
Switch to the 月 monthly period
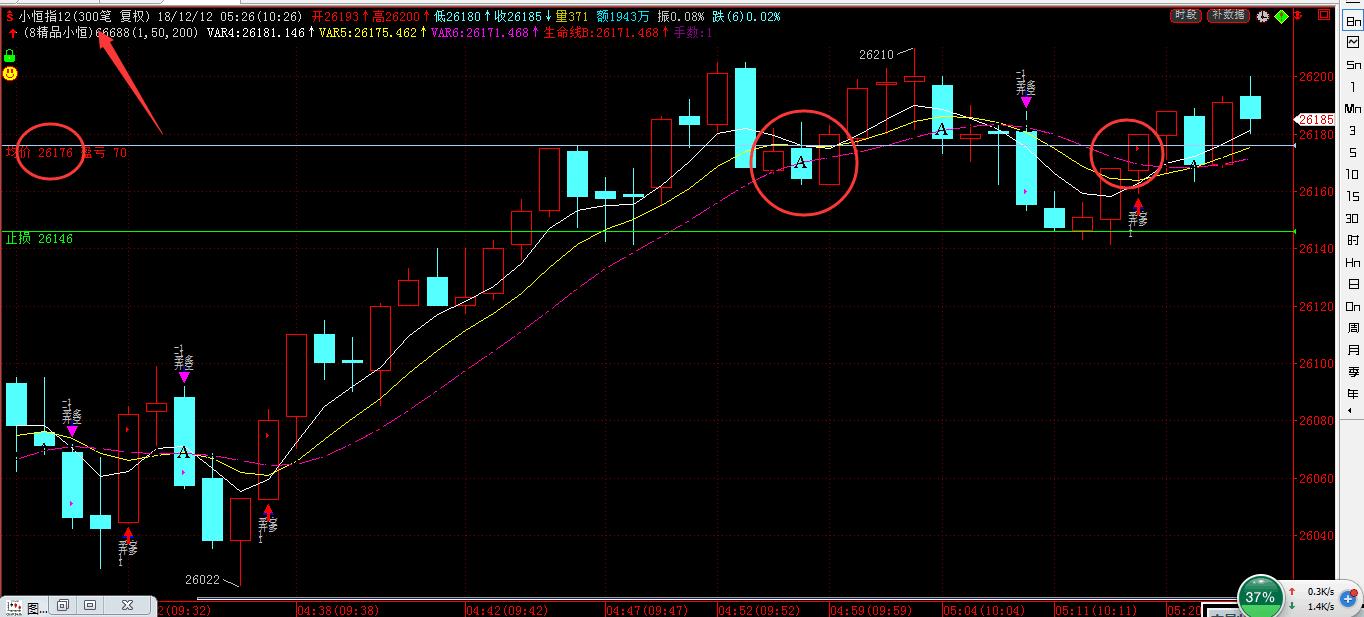[x=1353, y=350]
